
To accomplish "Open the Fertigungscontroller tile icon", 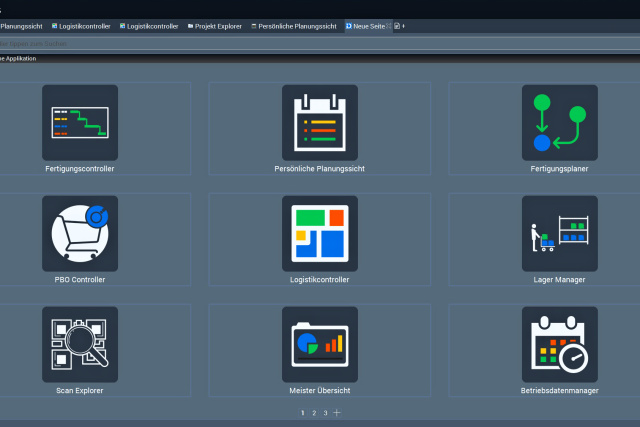I will pos(80,122).
